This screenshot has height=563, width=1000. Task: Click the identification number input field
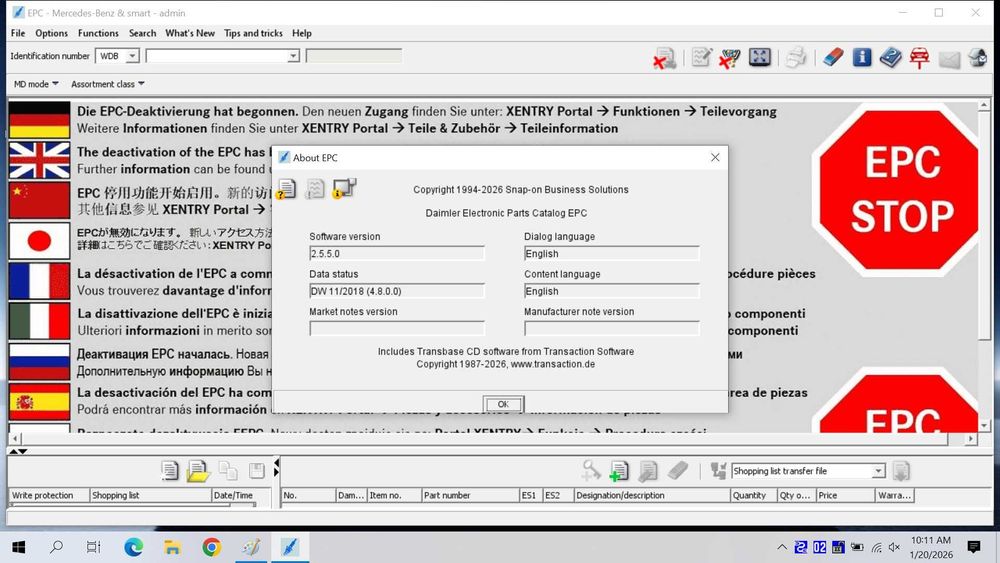[217, 56]
